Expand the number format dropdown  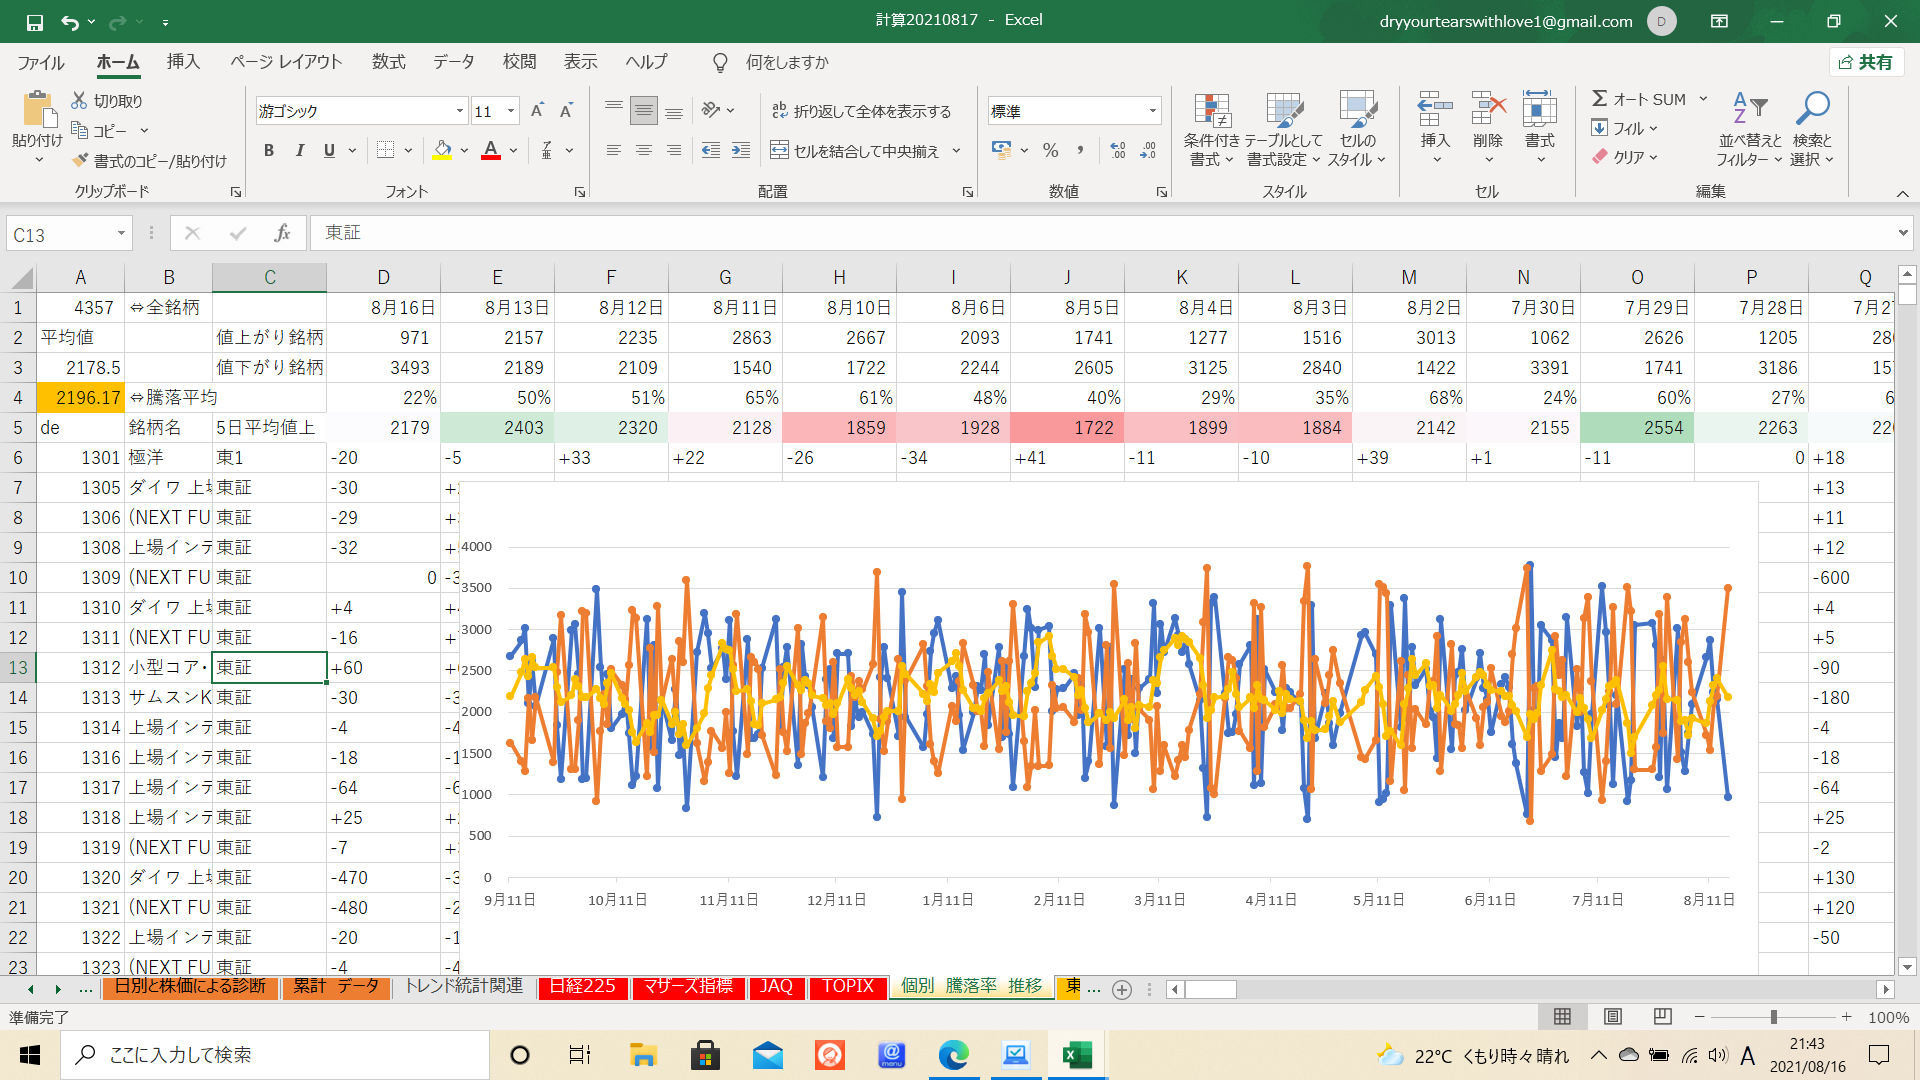[1152, 111]
